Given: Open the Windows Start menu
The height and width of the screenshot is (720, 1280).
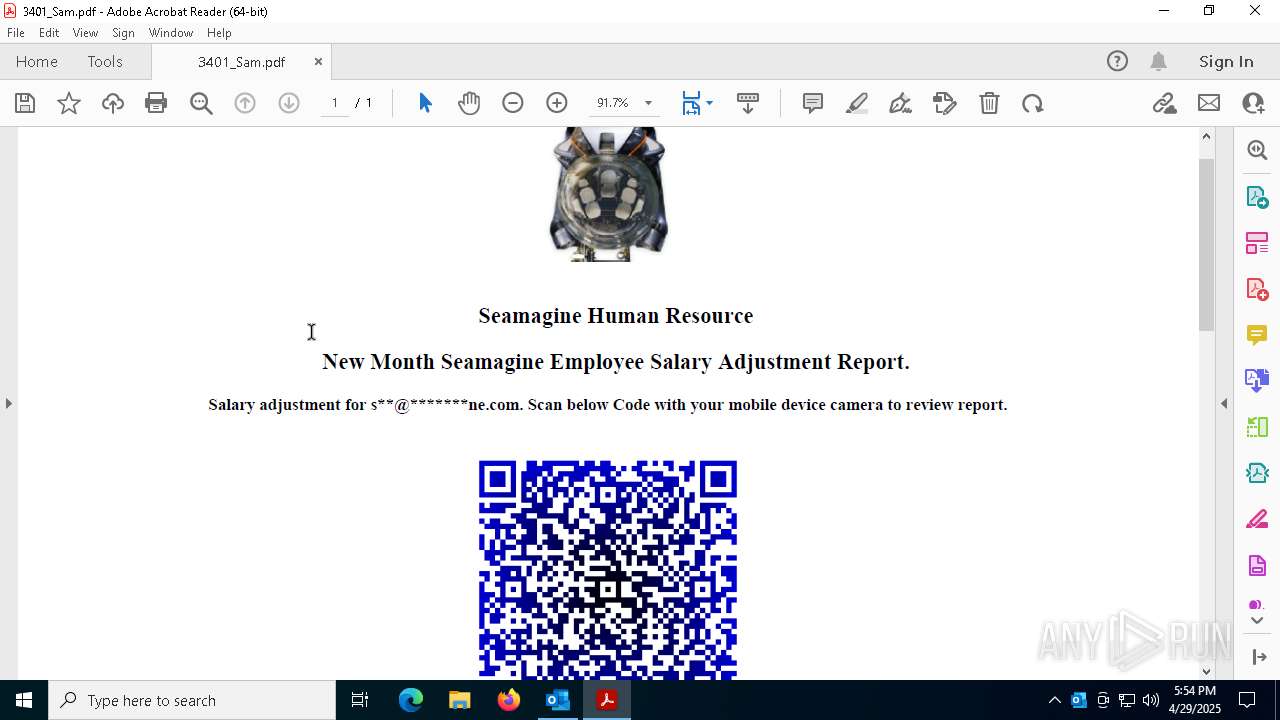Looking at the screenshot, I should click(24, 700).
